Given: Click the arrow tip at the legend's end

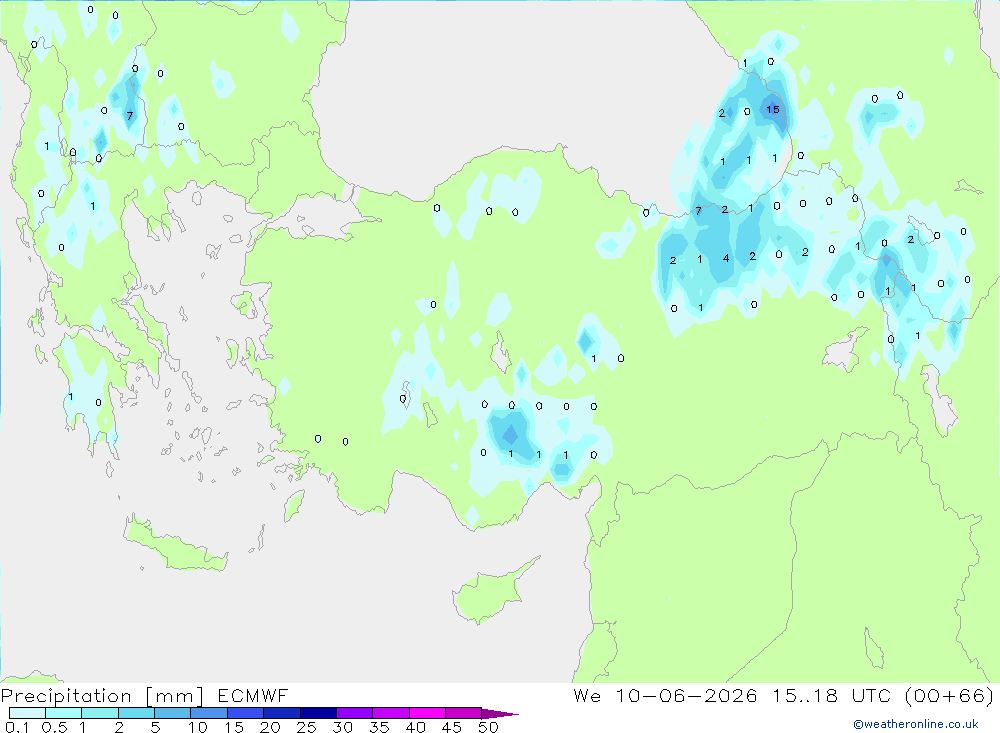Looking at the screenshot, I should click(501, 714).
